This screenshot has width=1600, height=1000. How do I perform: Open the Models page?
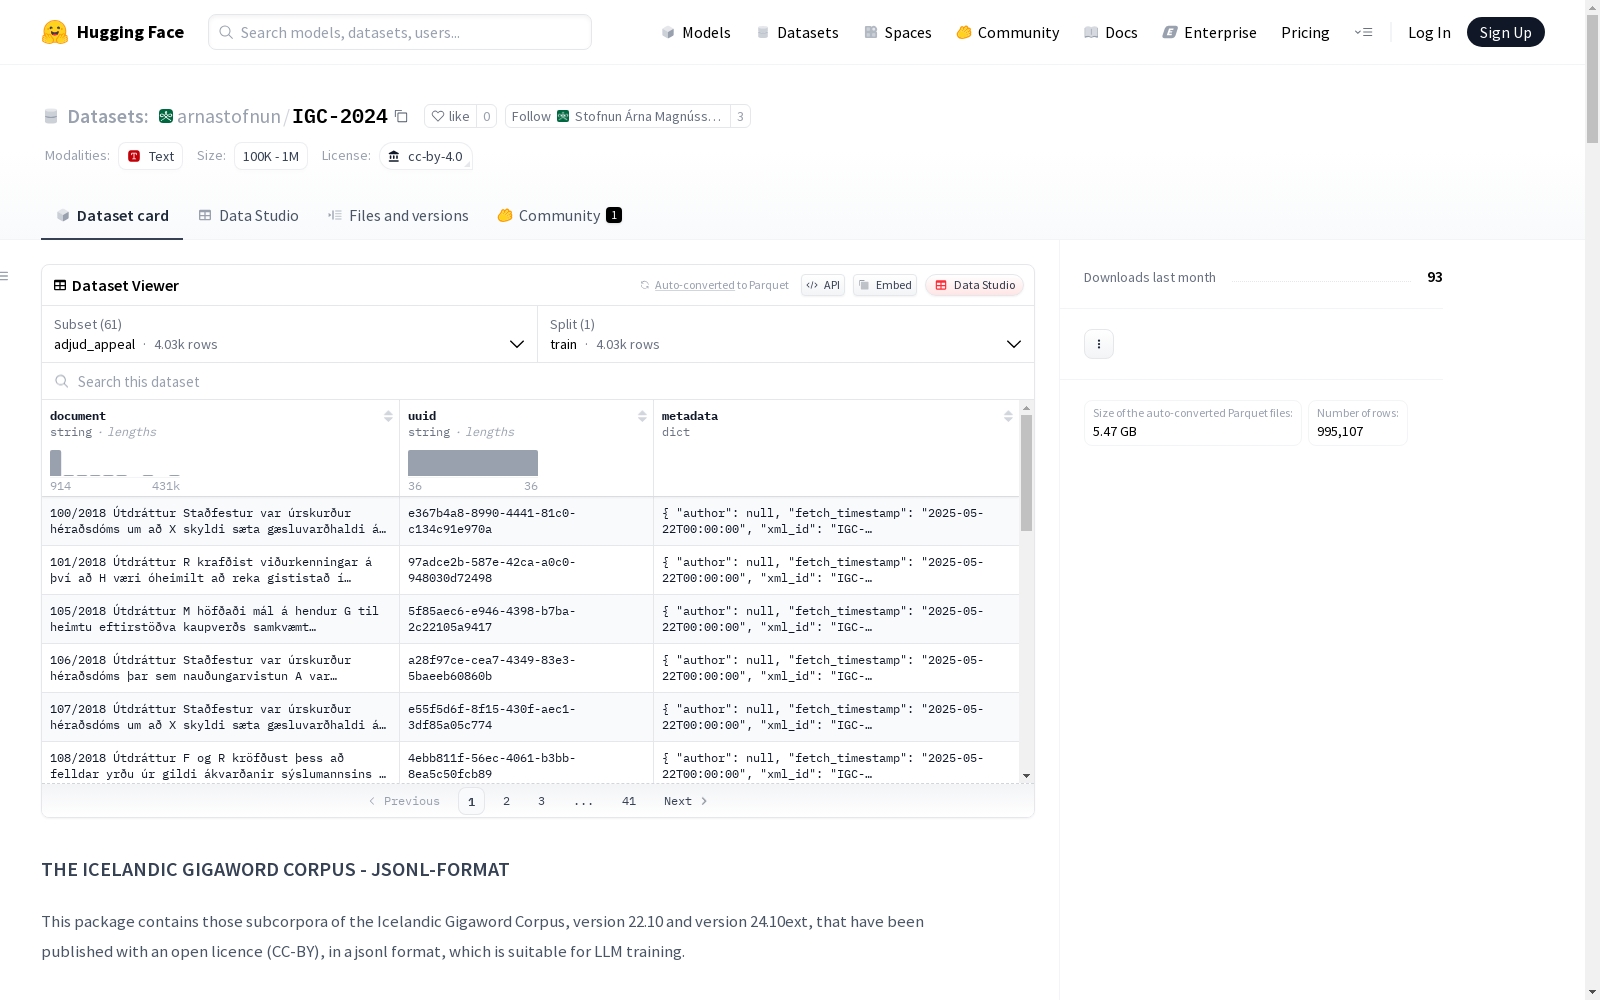tap(696, 32)
